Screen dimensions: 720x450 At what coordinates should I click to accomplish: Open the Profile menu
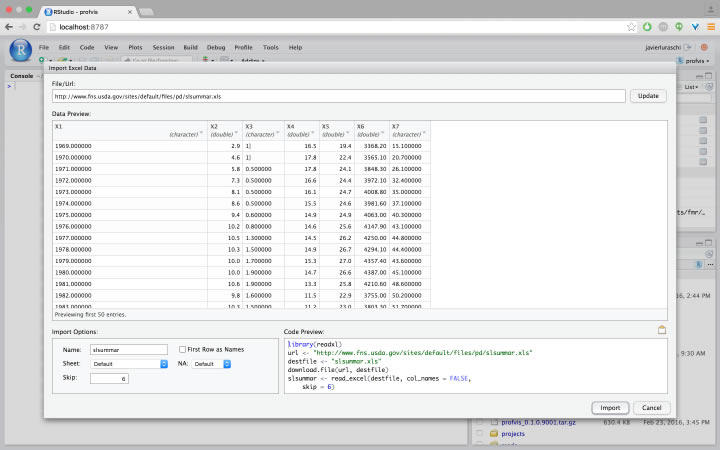243,47
